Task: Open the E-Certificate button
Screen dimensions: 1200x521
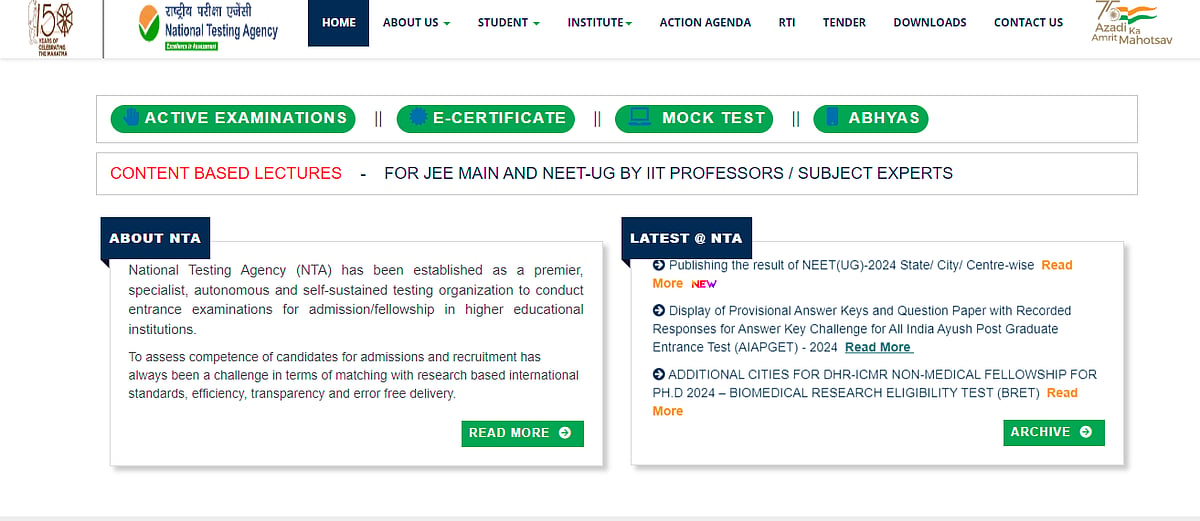Action: click(x=486, y=118)
